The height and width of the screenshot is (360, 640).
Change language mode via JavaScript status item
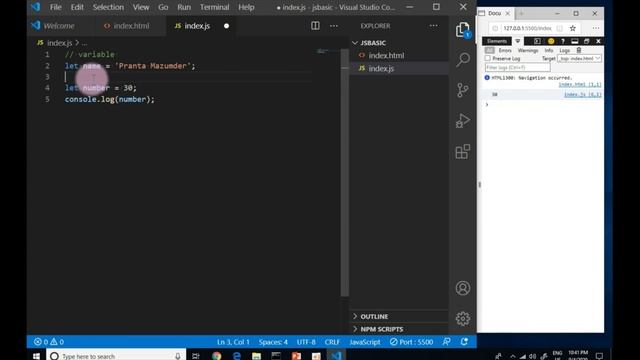point(364,342)
